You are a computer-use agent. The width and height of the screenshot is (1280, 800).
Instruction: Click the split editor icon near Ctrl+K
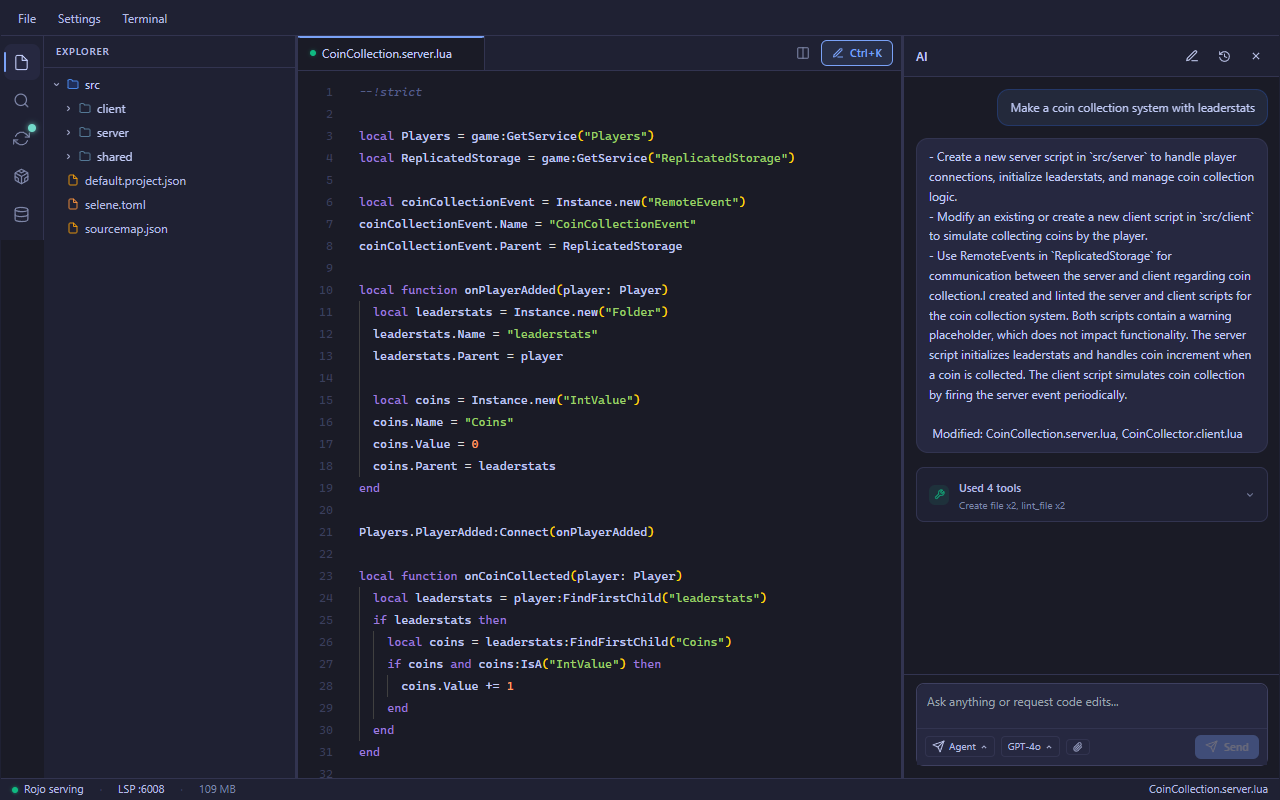(x=802, y=53)
